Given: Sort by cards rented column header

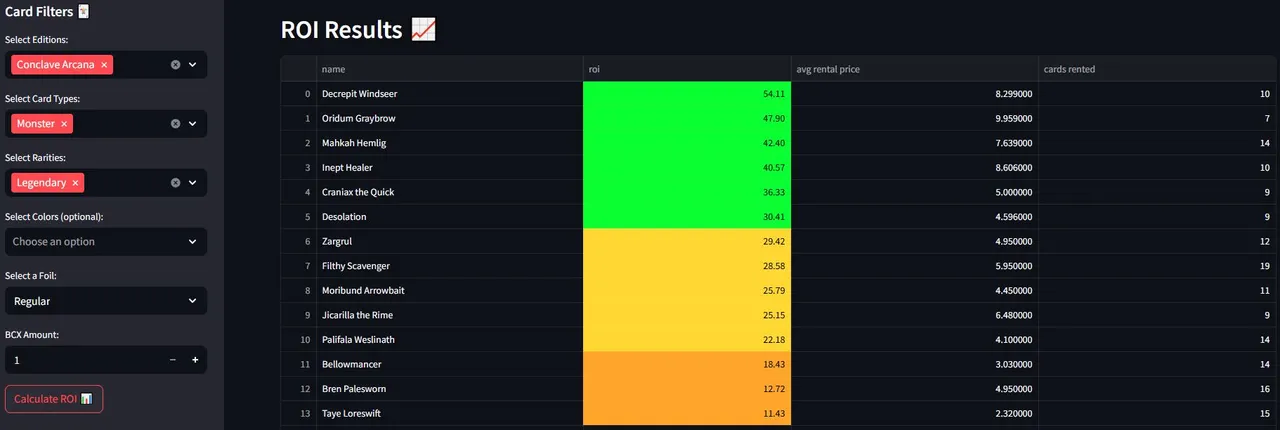Looking at the screenshot, I should (1158, 69).
